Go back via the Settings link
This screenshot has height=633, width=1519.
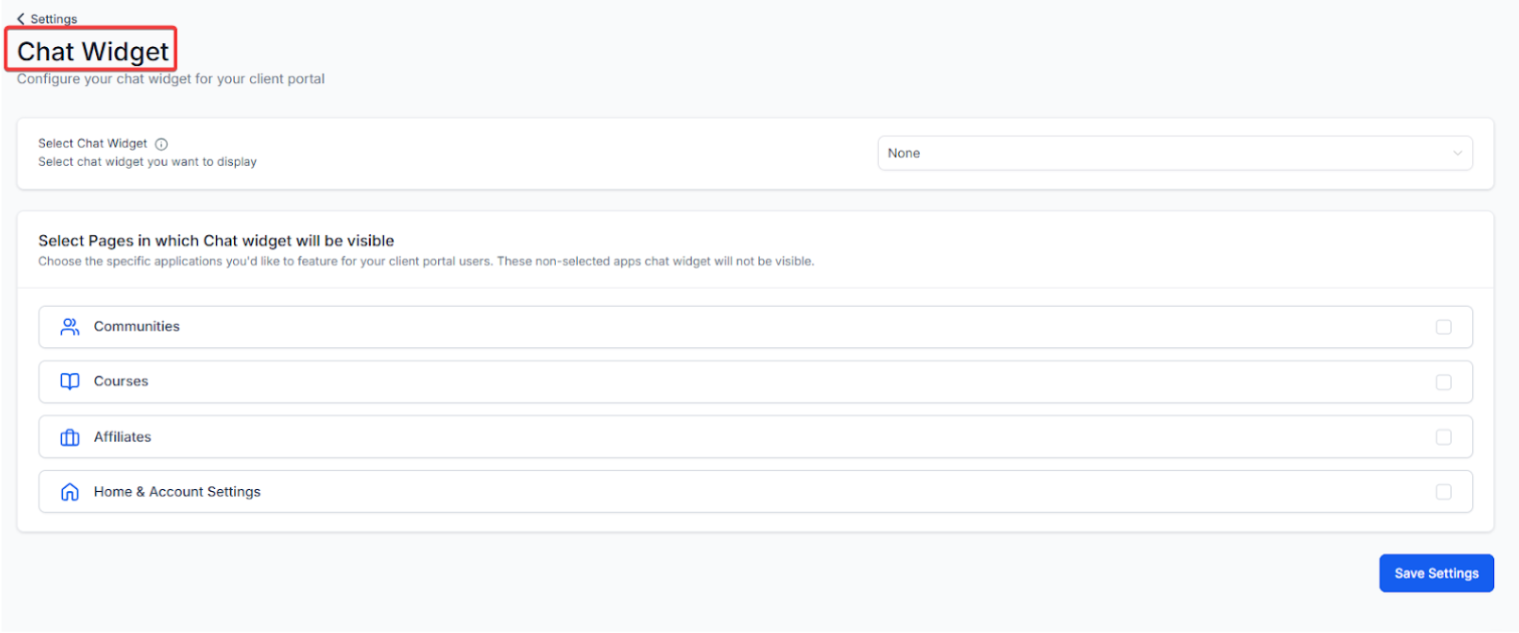click(53, 19)
